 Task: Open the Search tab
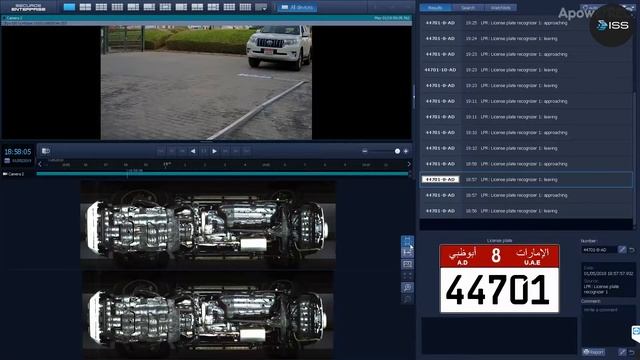pyautogui.click(x=468, y=8)
